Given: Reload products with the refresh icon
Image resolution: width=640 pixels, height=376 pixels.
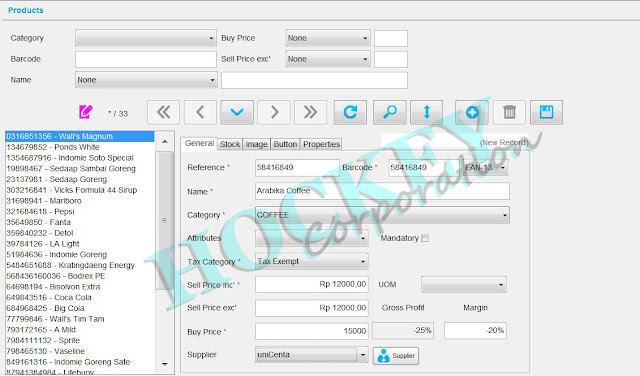Looking at the screenshot, I should click(x=350, y=112).
